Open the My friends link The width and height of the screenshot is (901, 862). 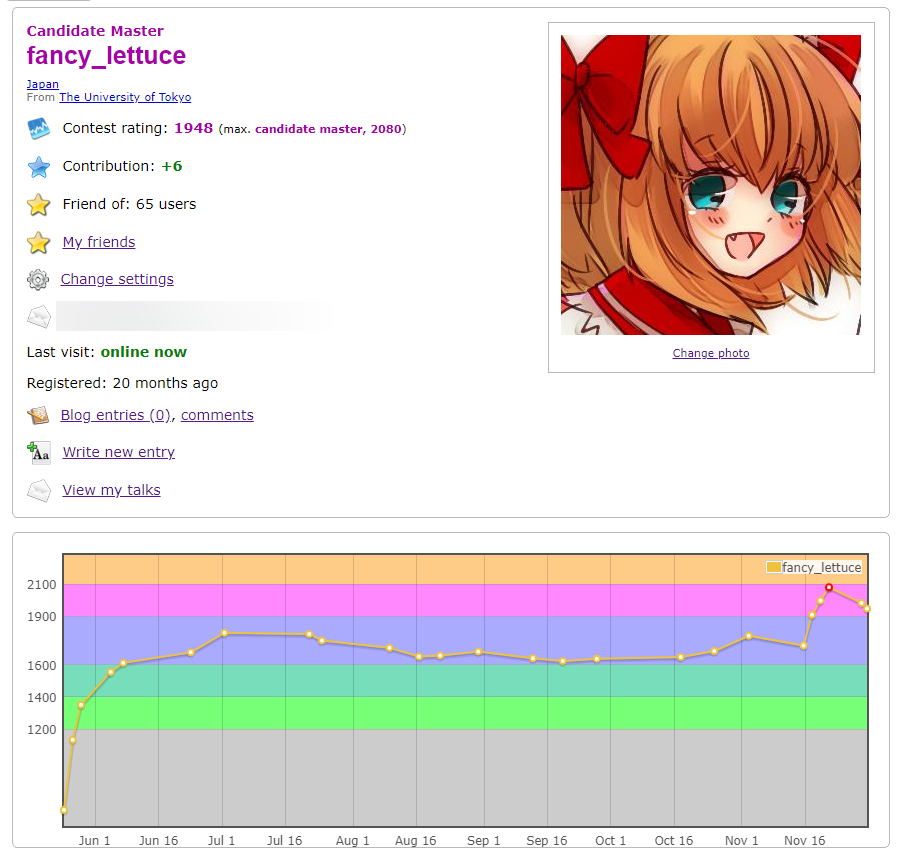99,242
